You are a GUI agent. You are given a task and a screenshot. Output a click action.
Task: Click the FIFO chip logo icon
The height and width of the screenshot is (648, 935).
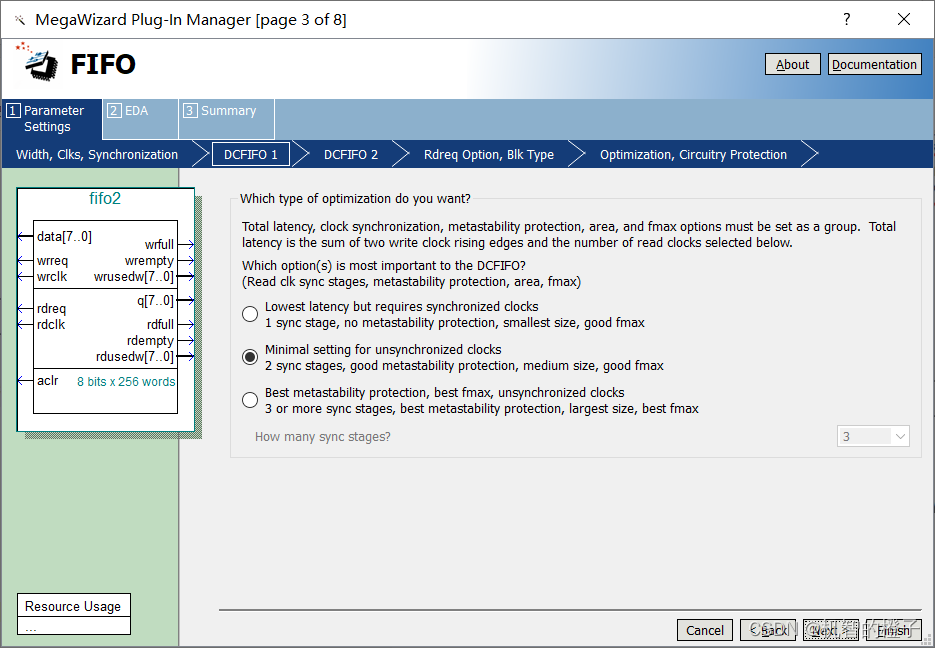pos(38,62)
